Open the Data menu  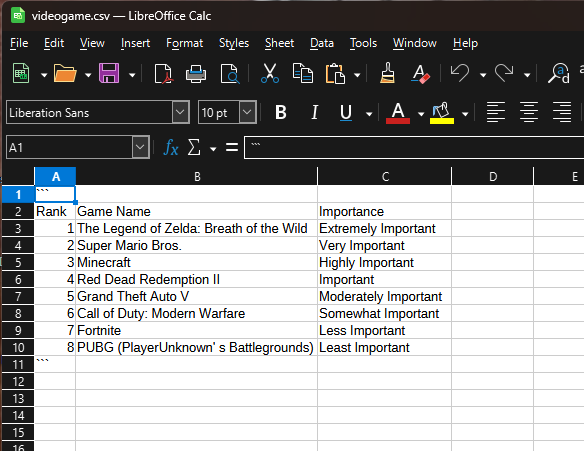pyautogui.click(x=322, y=43)
